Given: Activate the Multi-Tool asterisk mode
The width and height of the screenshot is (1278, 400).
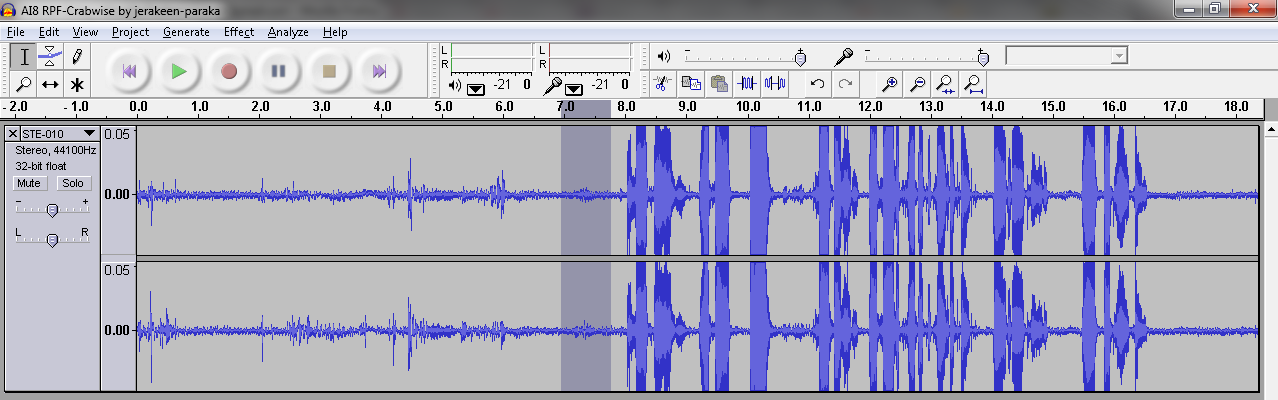Looking at the screenshot, I should [77, 84].
